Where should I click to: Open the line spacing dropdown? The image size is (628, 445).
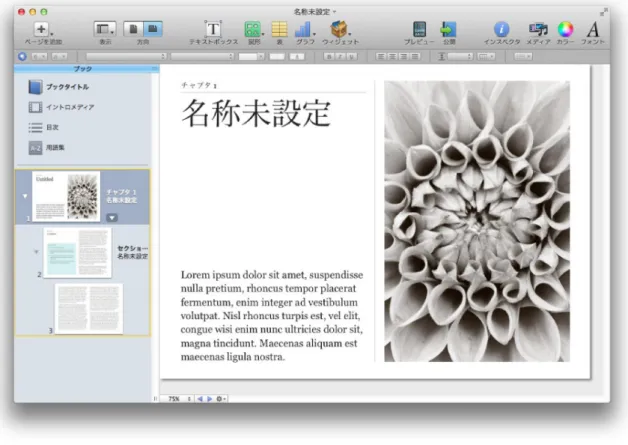(x=460, y=56)
